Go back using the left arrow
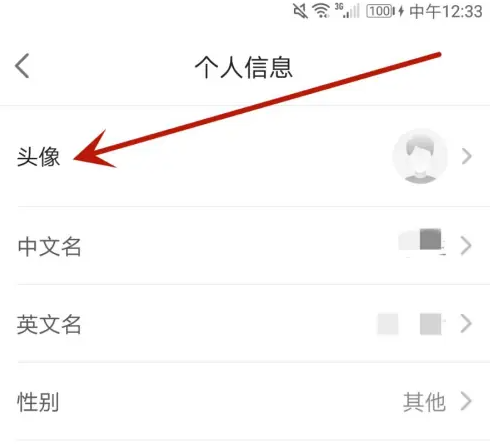Image resolution: width=490 pixels, height=444 pixels. (22, 66)
